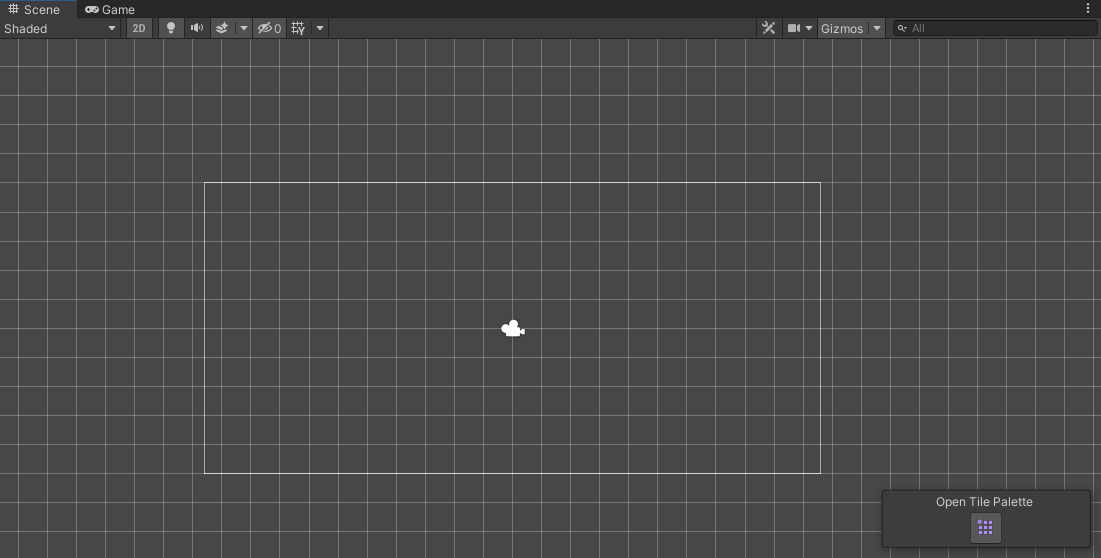
Task: Switch to the Scene tab
Action: 34,9
